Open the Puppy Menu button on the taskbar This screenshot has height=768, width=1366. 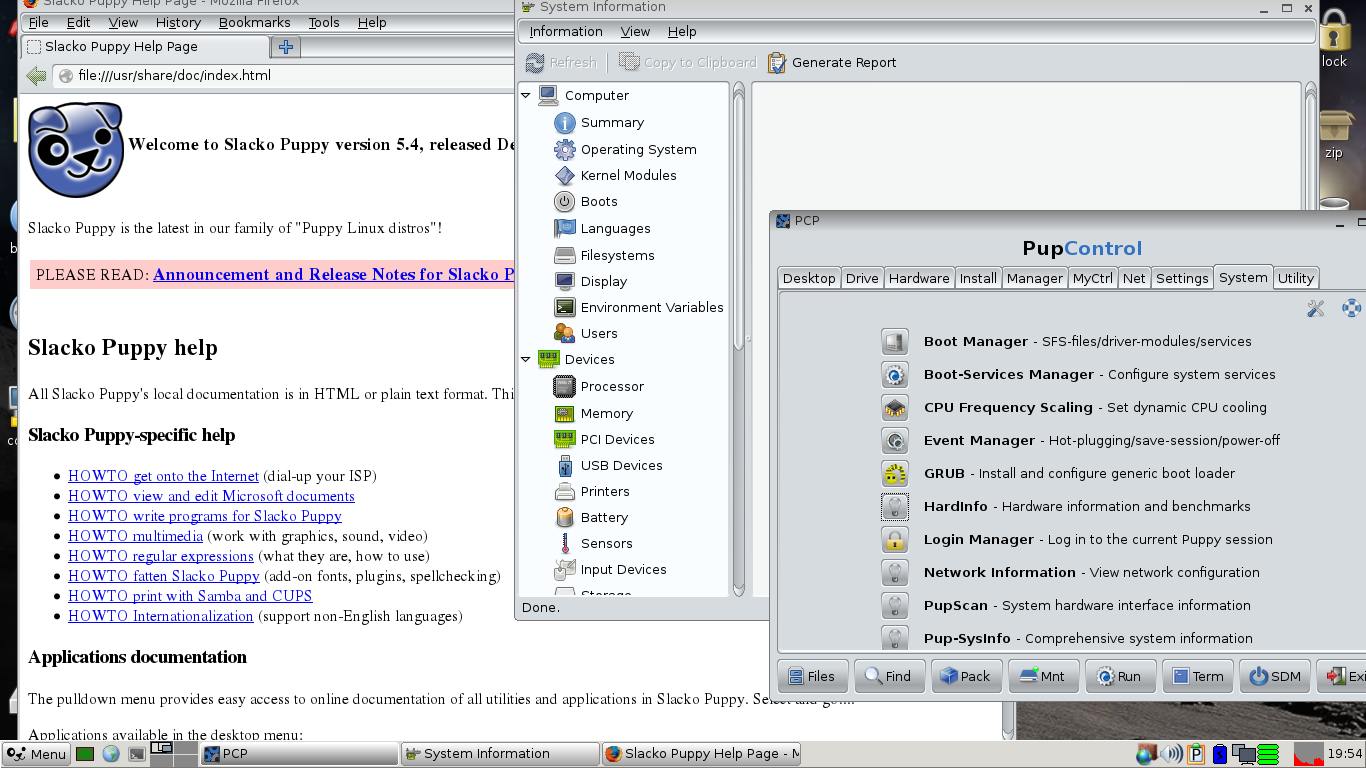click(36, 754)
